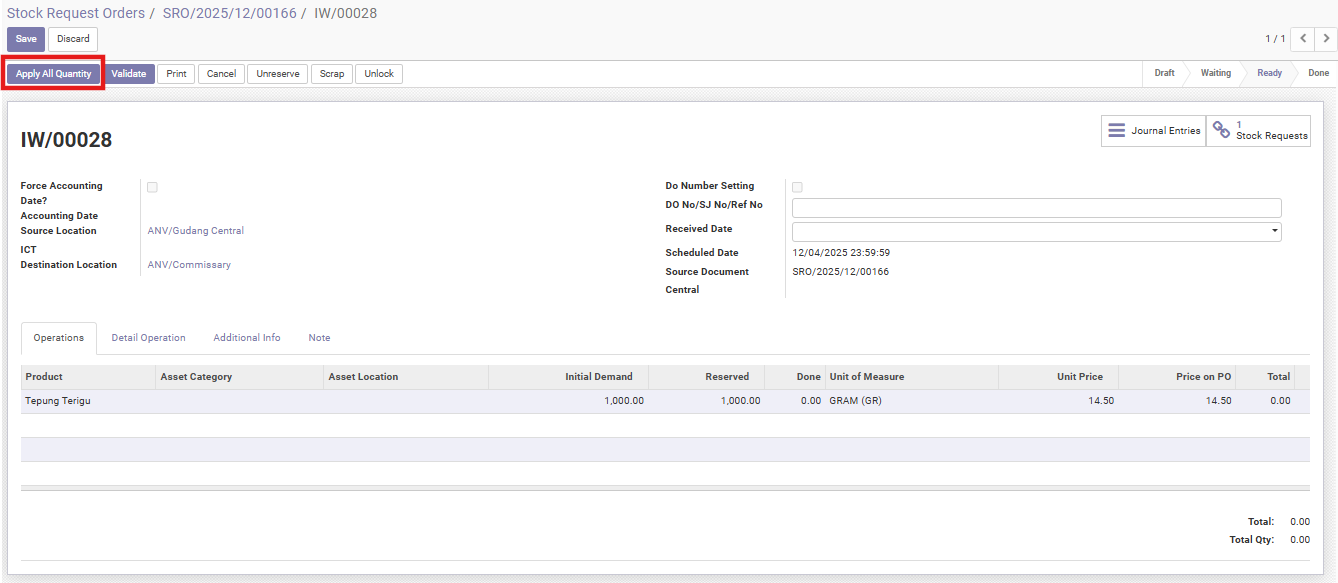Expand the Received Date dropdown
The width and height of the screenshot is (1338, 583).
pos(1274,231)
